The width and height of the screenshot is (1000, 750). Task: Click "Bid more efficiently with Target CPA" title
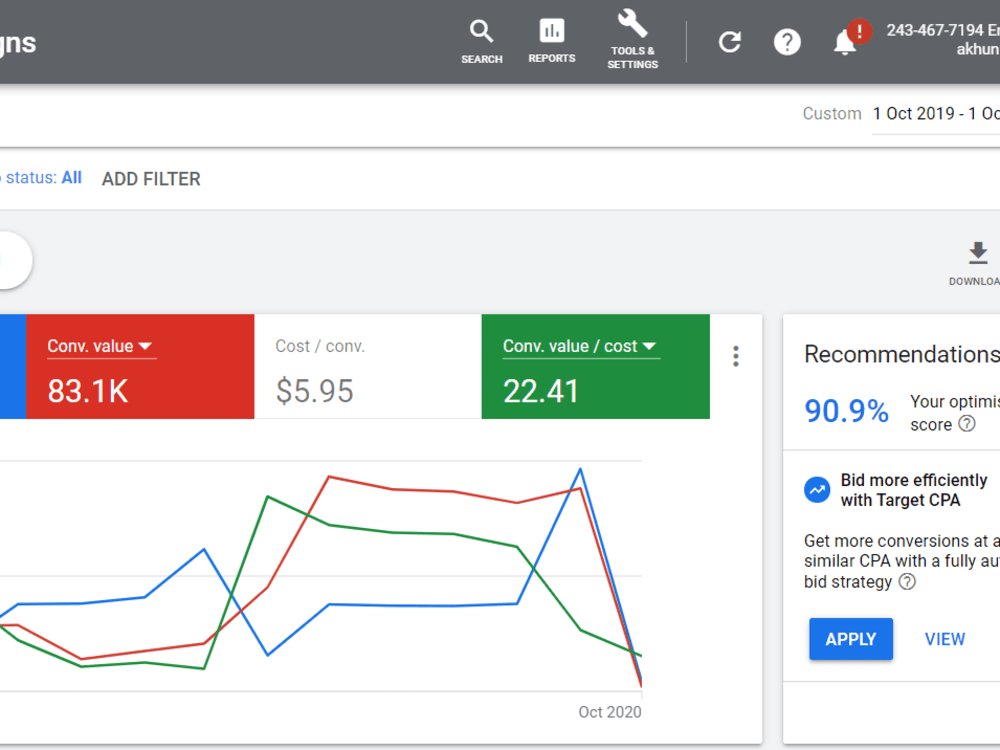[913, 490]
